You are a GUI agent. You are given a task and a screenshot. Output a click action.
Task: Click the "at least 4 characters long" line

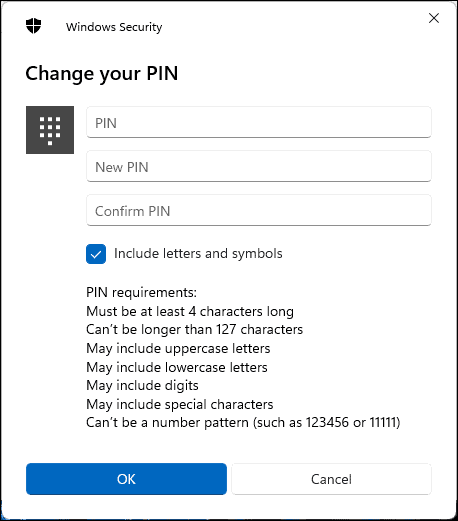[x=190, y=311]
